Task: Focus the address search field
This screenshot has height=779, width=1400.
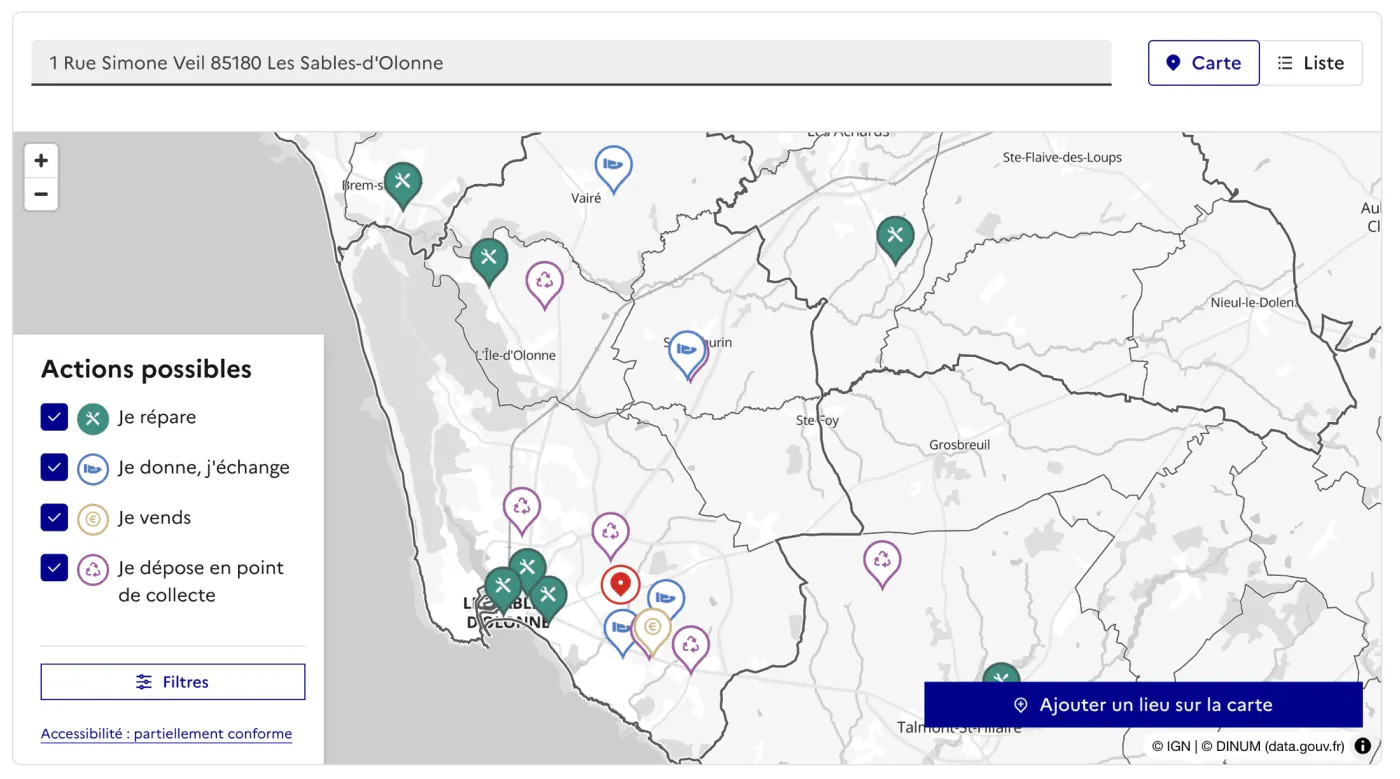Action: pyautogui.click(x=571, y=63)
